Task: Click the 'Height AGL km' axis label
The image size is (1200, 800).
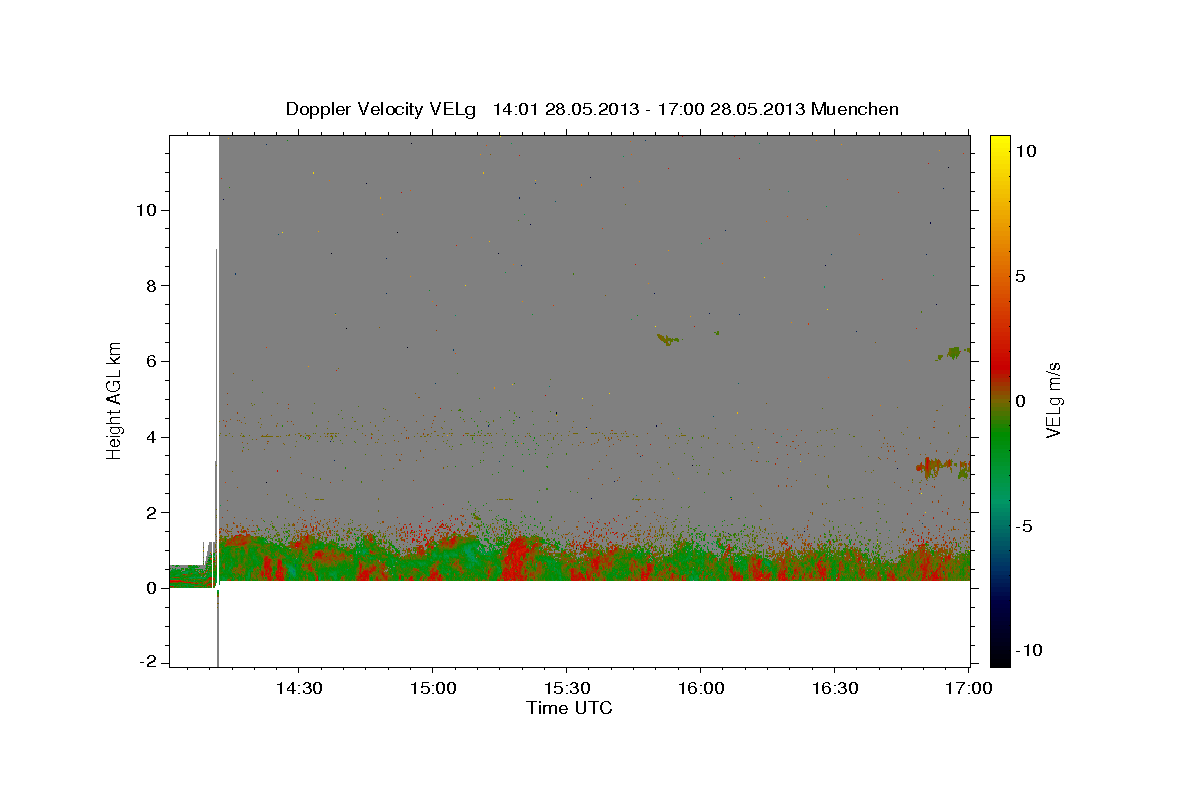Action: click(115, 400)
